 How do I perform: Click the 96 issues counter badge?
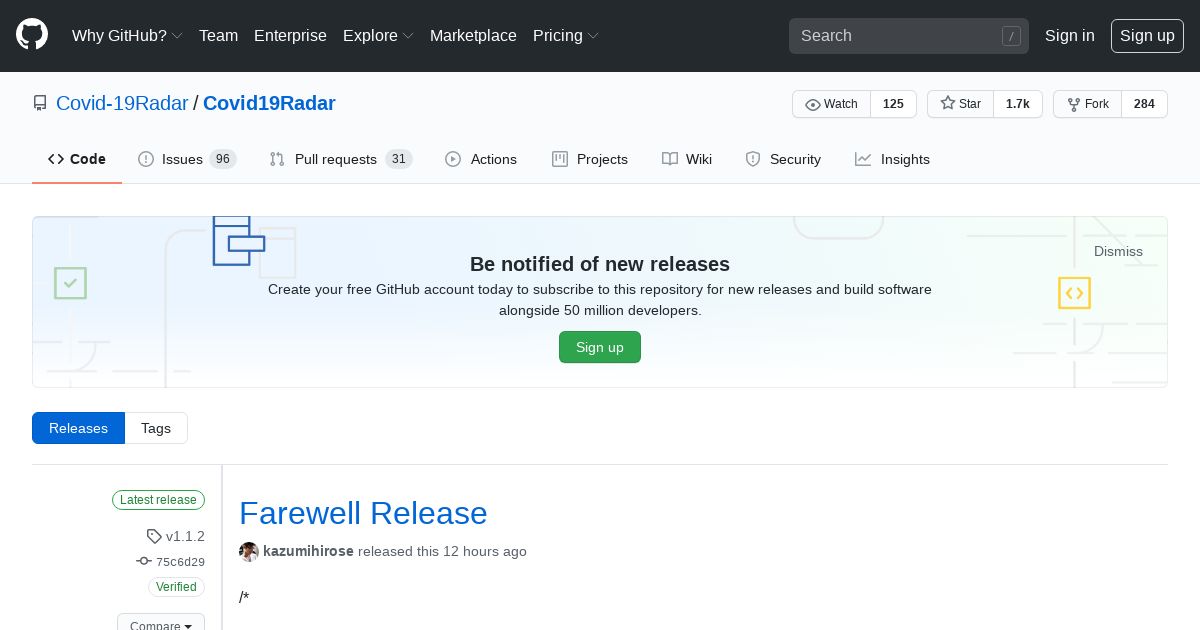click(223, 159)
